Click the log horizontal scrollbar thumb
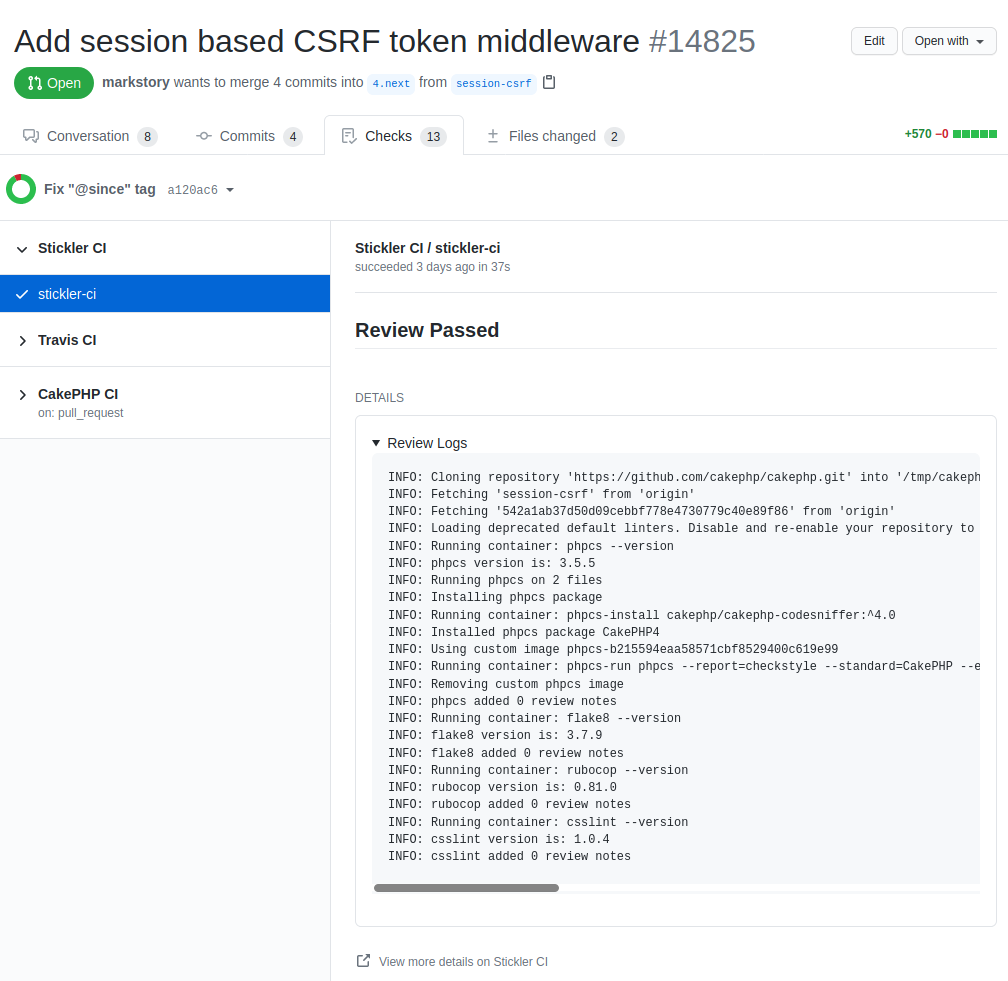Viewport: 1008px width, 981px height. (466, 888)
